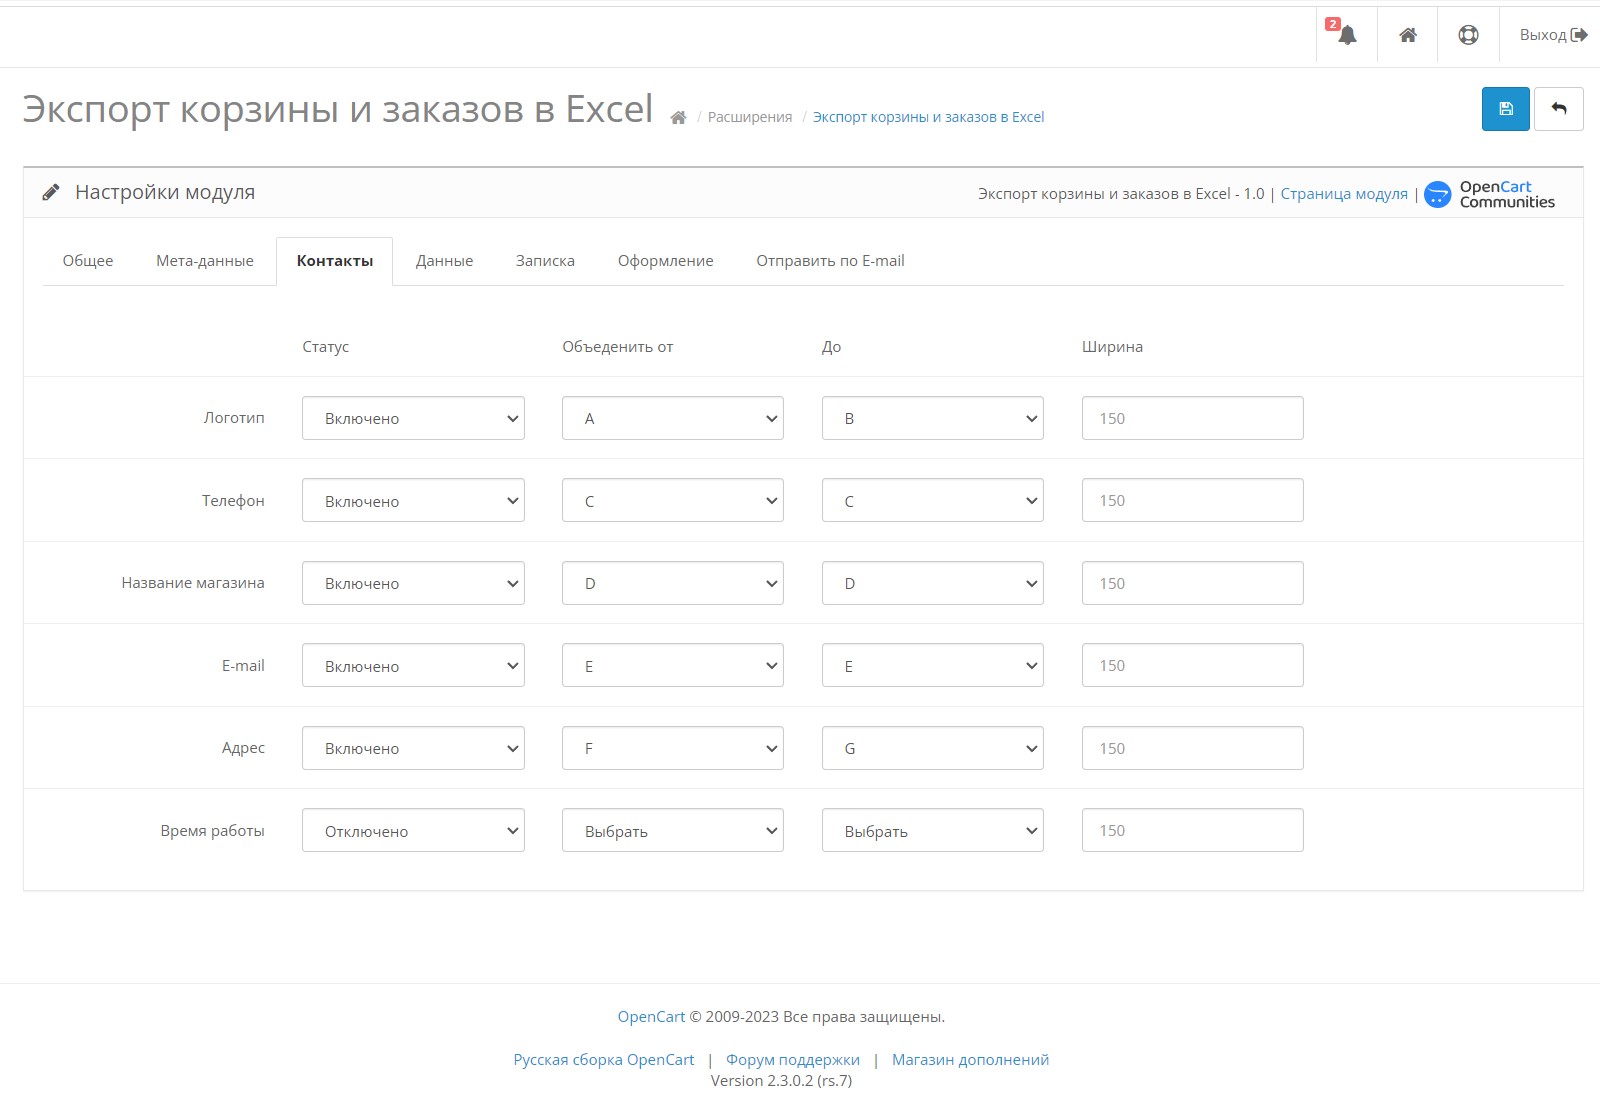Click the breadcrumb home icon
The width and height of the screenshot is (1600, 1100).
click(678, 118)
